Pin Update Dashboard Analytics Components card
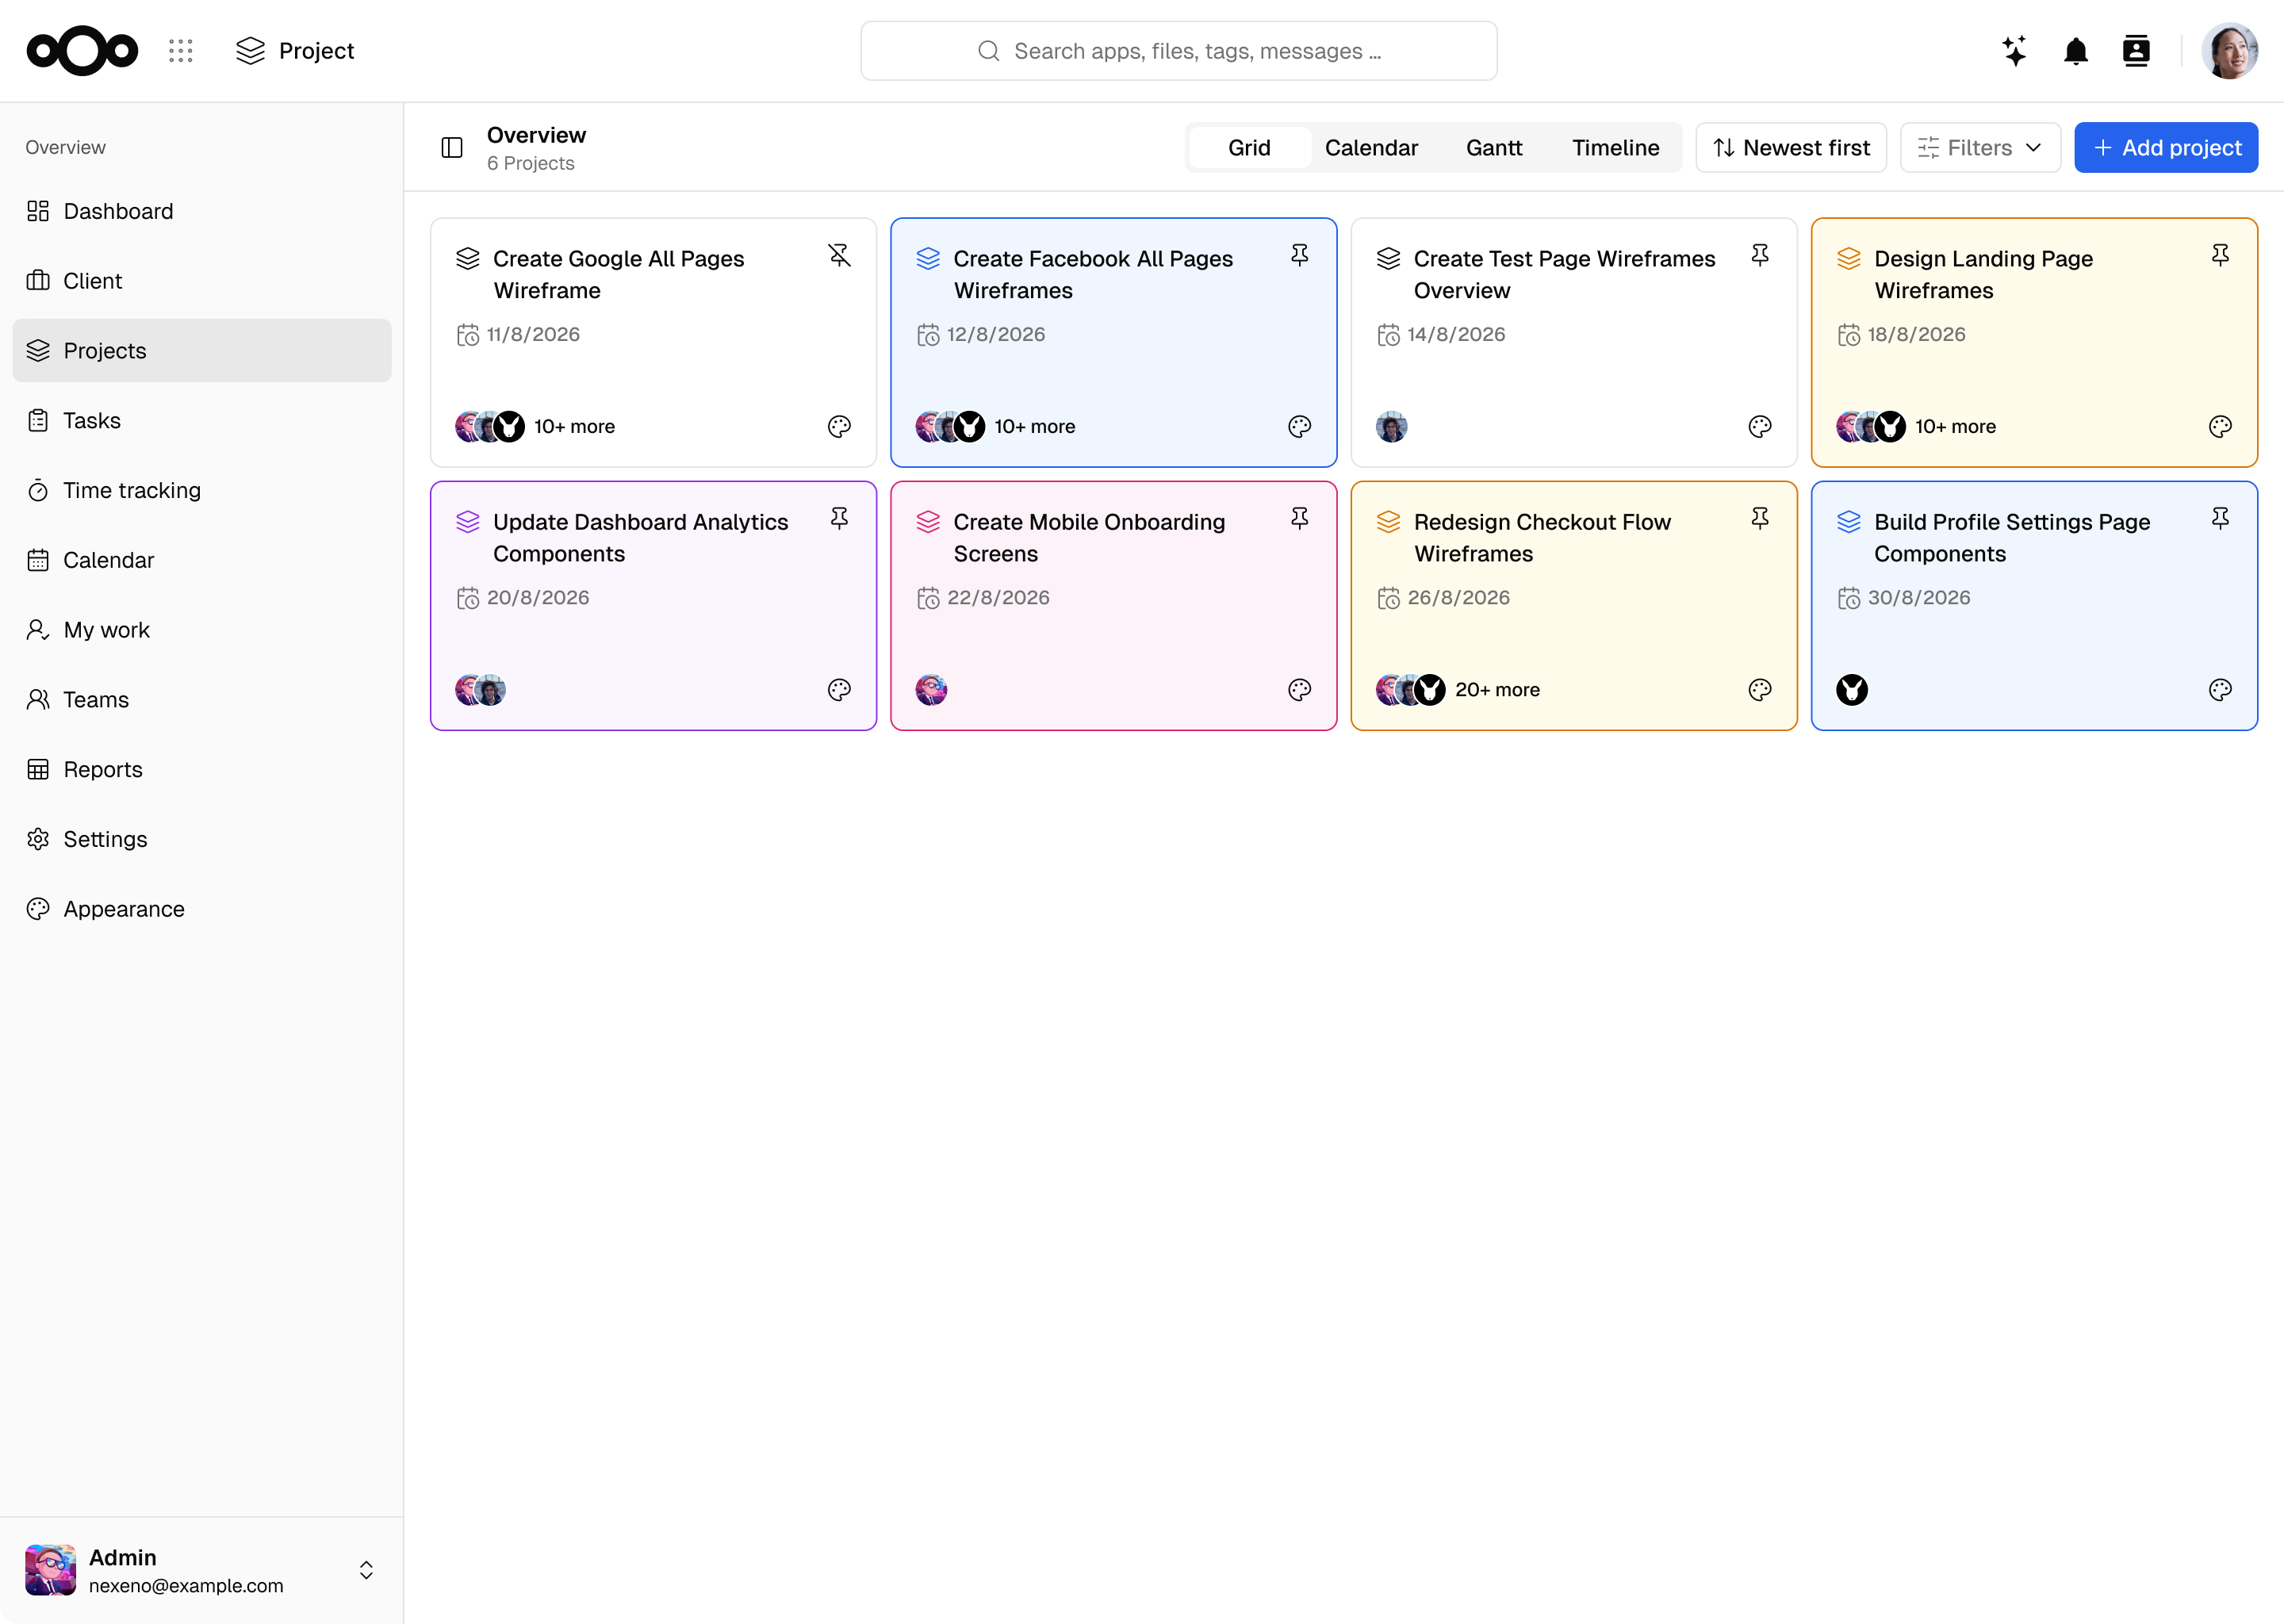Screen dimensions: 2284x1624 (839, 519)
